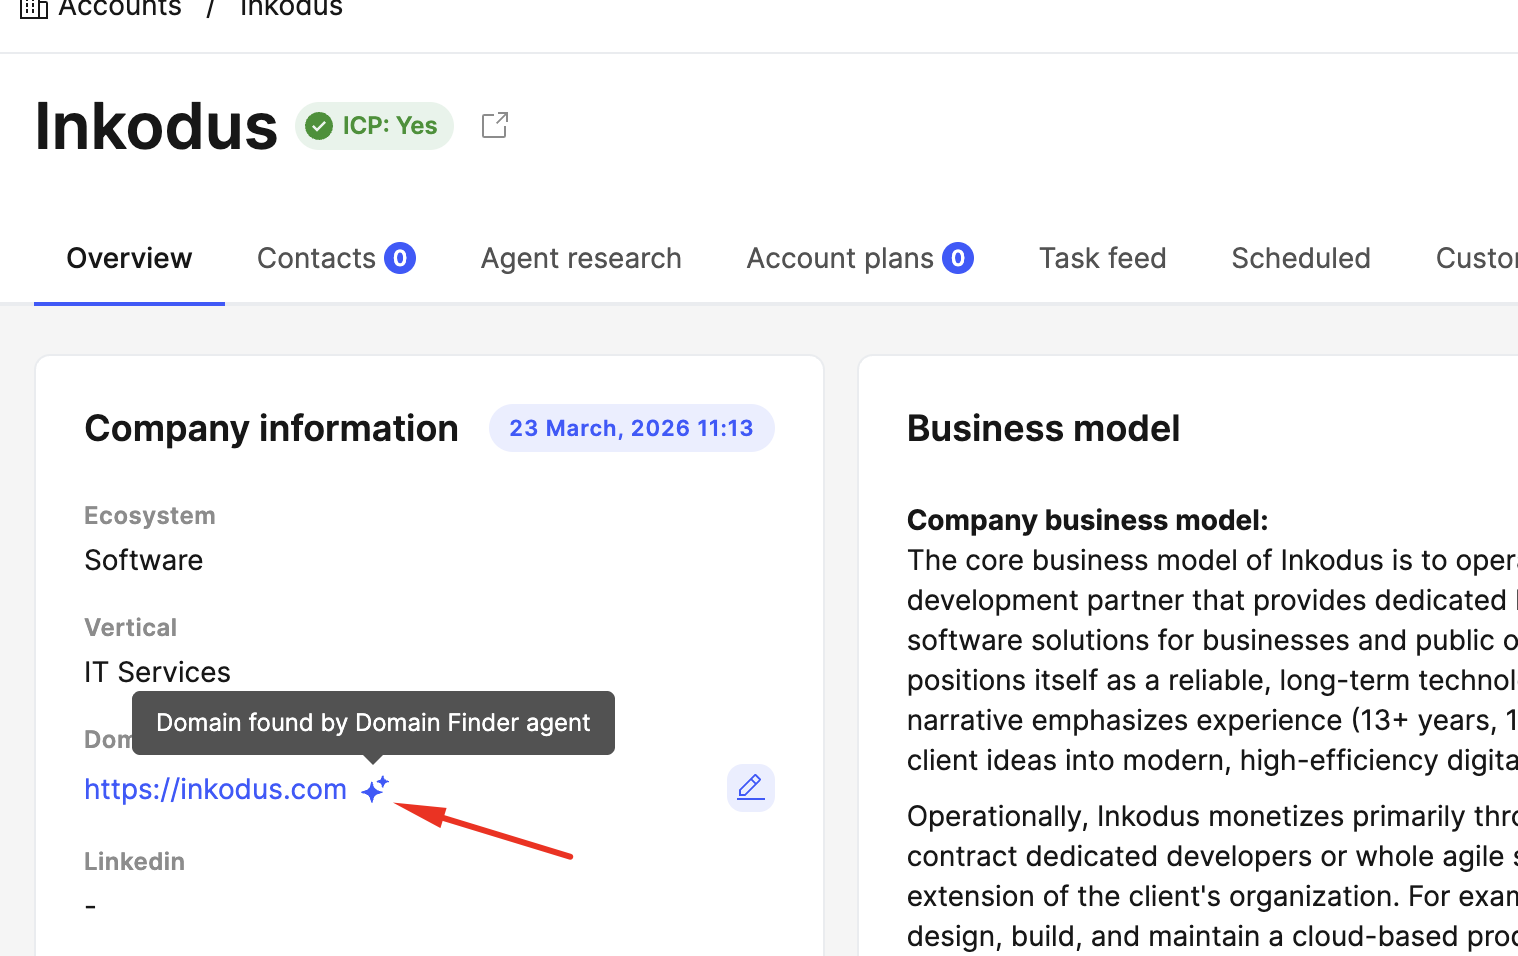
Task: Open the https://inkodus.com domain link
Action: pos(215,789)
